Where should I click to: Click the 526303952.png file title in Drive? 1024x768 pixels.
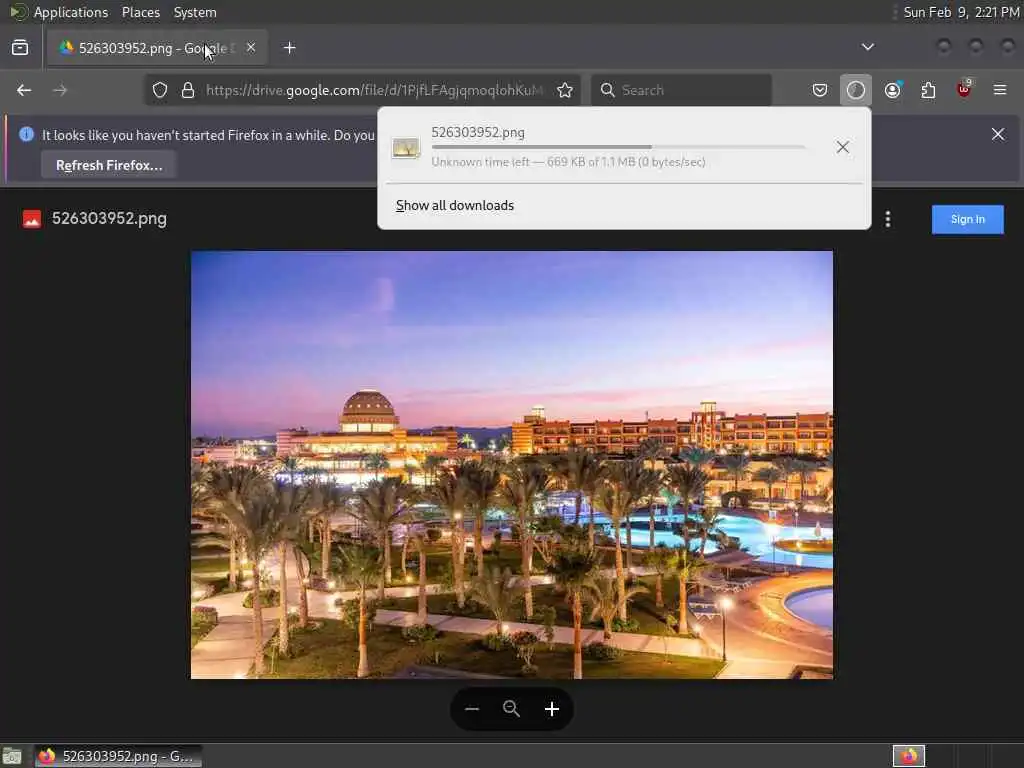click(x=109, y=219)
